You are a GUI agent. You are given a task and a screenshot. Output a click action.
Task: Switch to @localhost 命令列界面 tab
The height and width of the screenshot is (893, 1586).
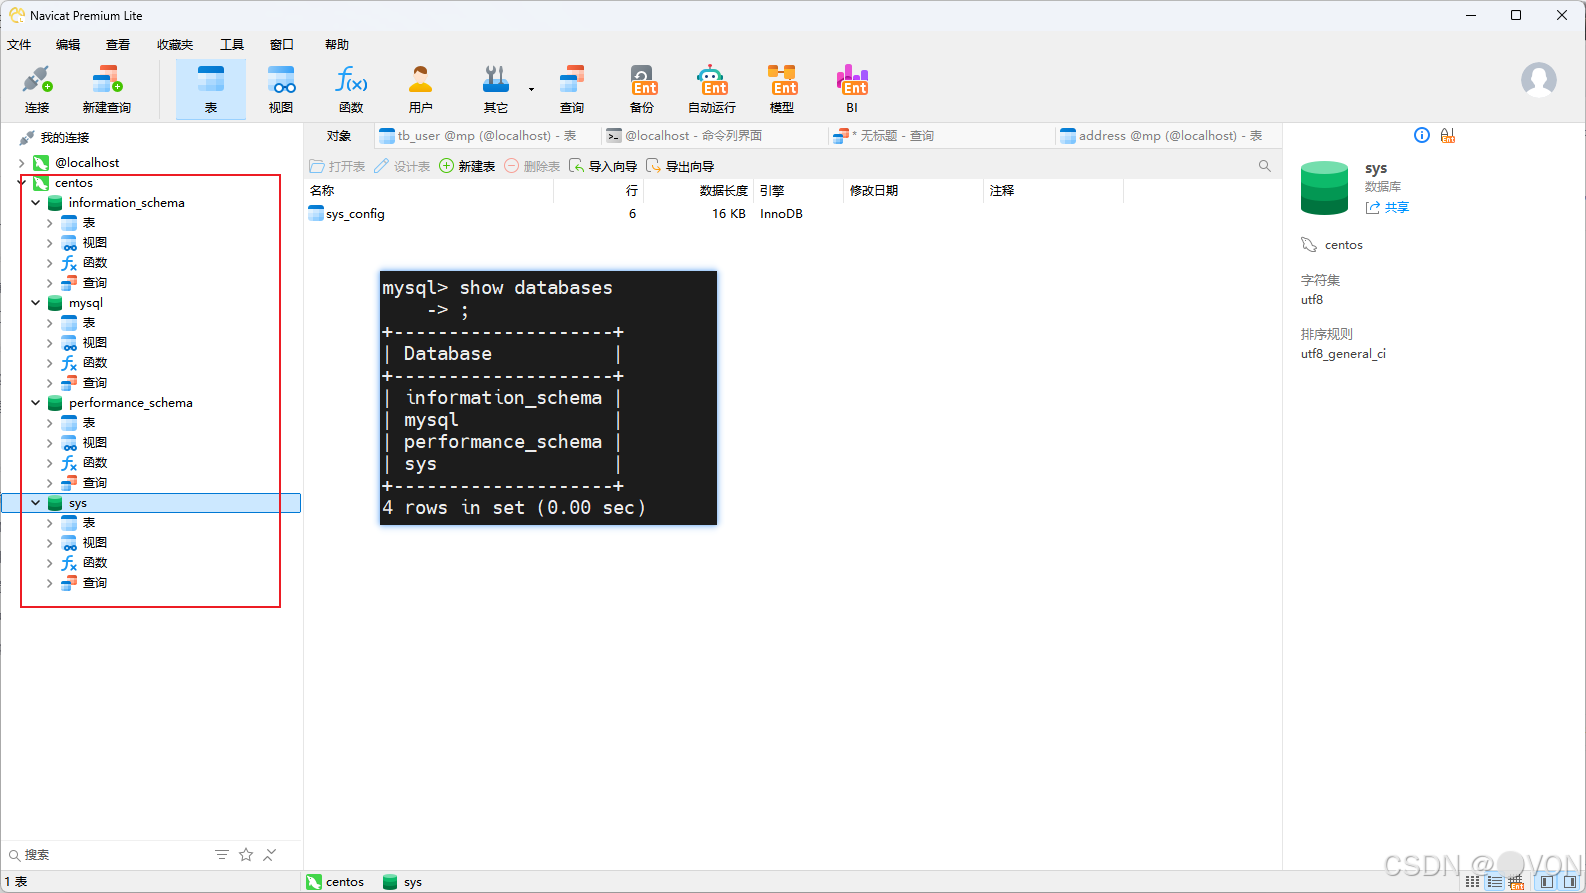click(714, 136)
